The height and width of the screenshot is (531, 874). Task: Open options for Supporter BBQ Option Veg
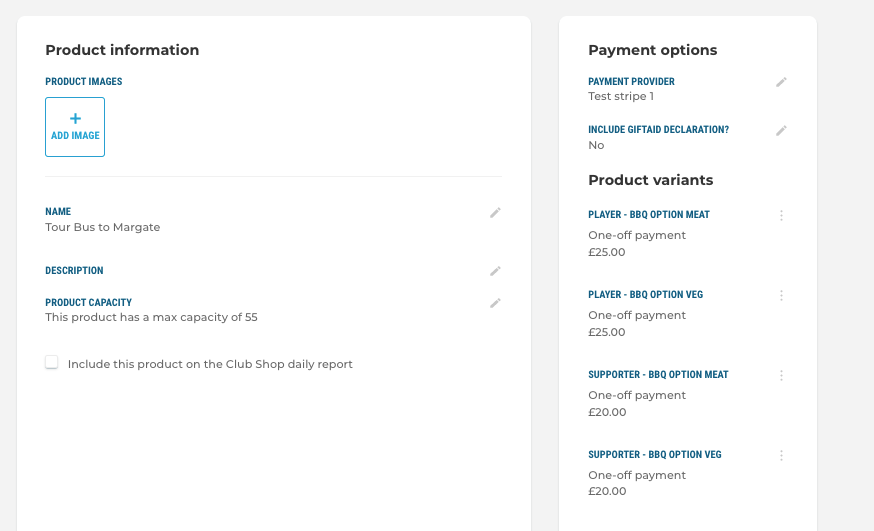coord(781,455)
